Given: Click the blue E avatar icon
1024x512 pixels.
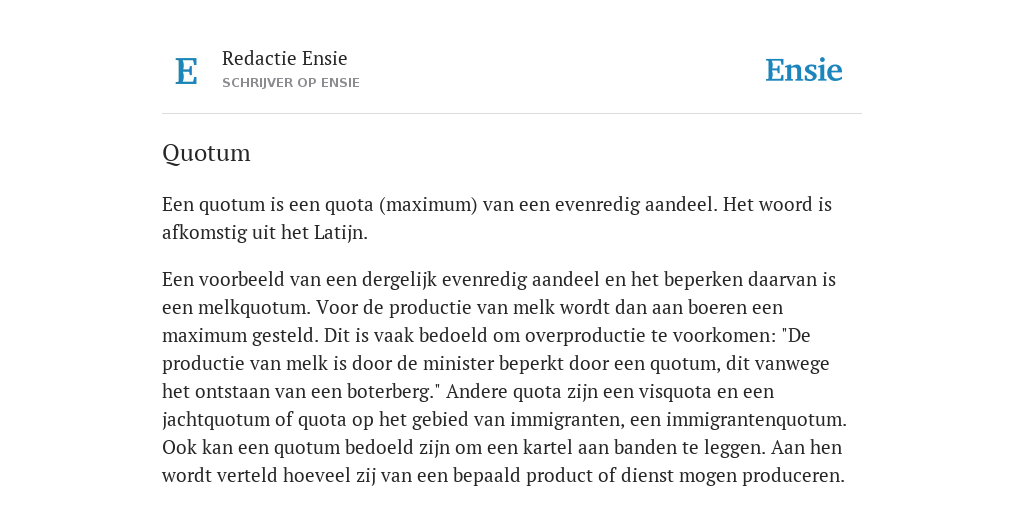Looking at the screenshot, I should tap(186, 71).
